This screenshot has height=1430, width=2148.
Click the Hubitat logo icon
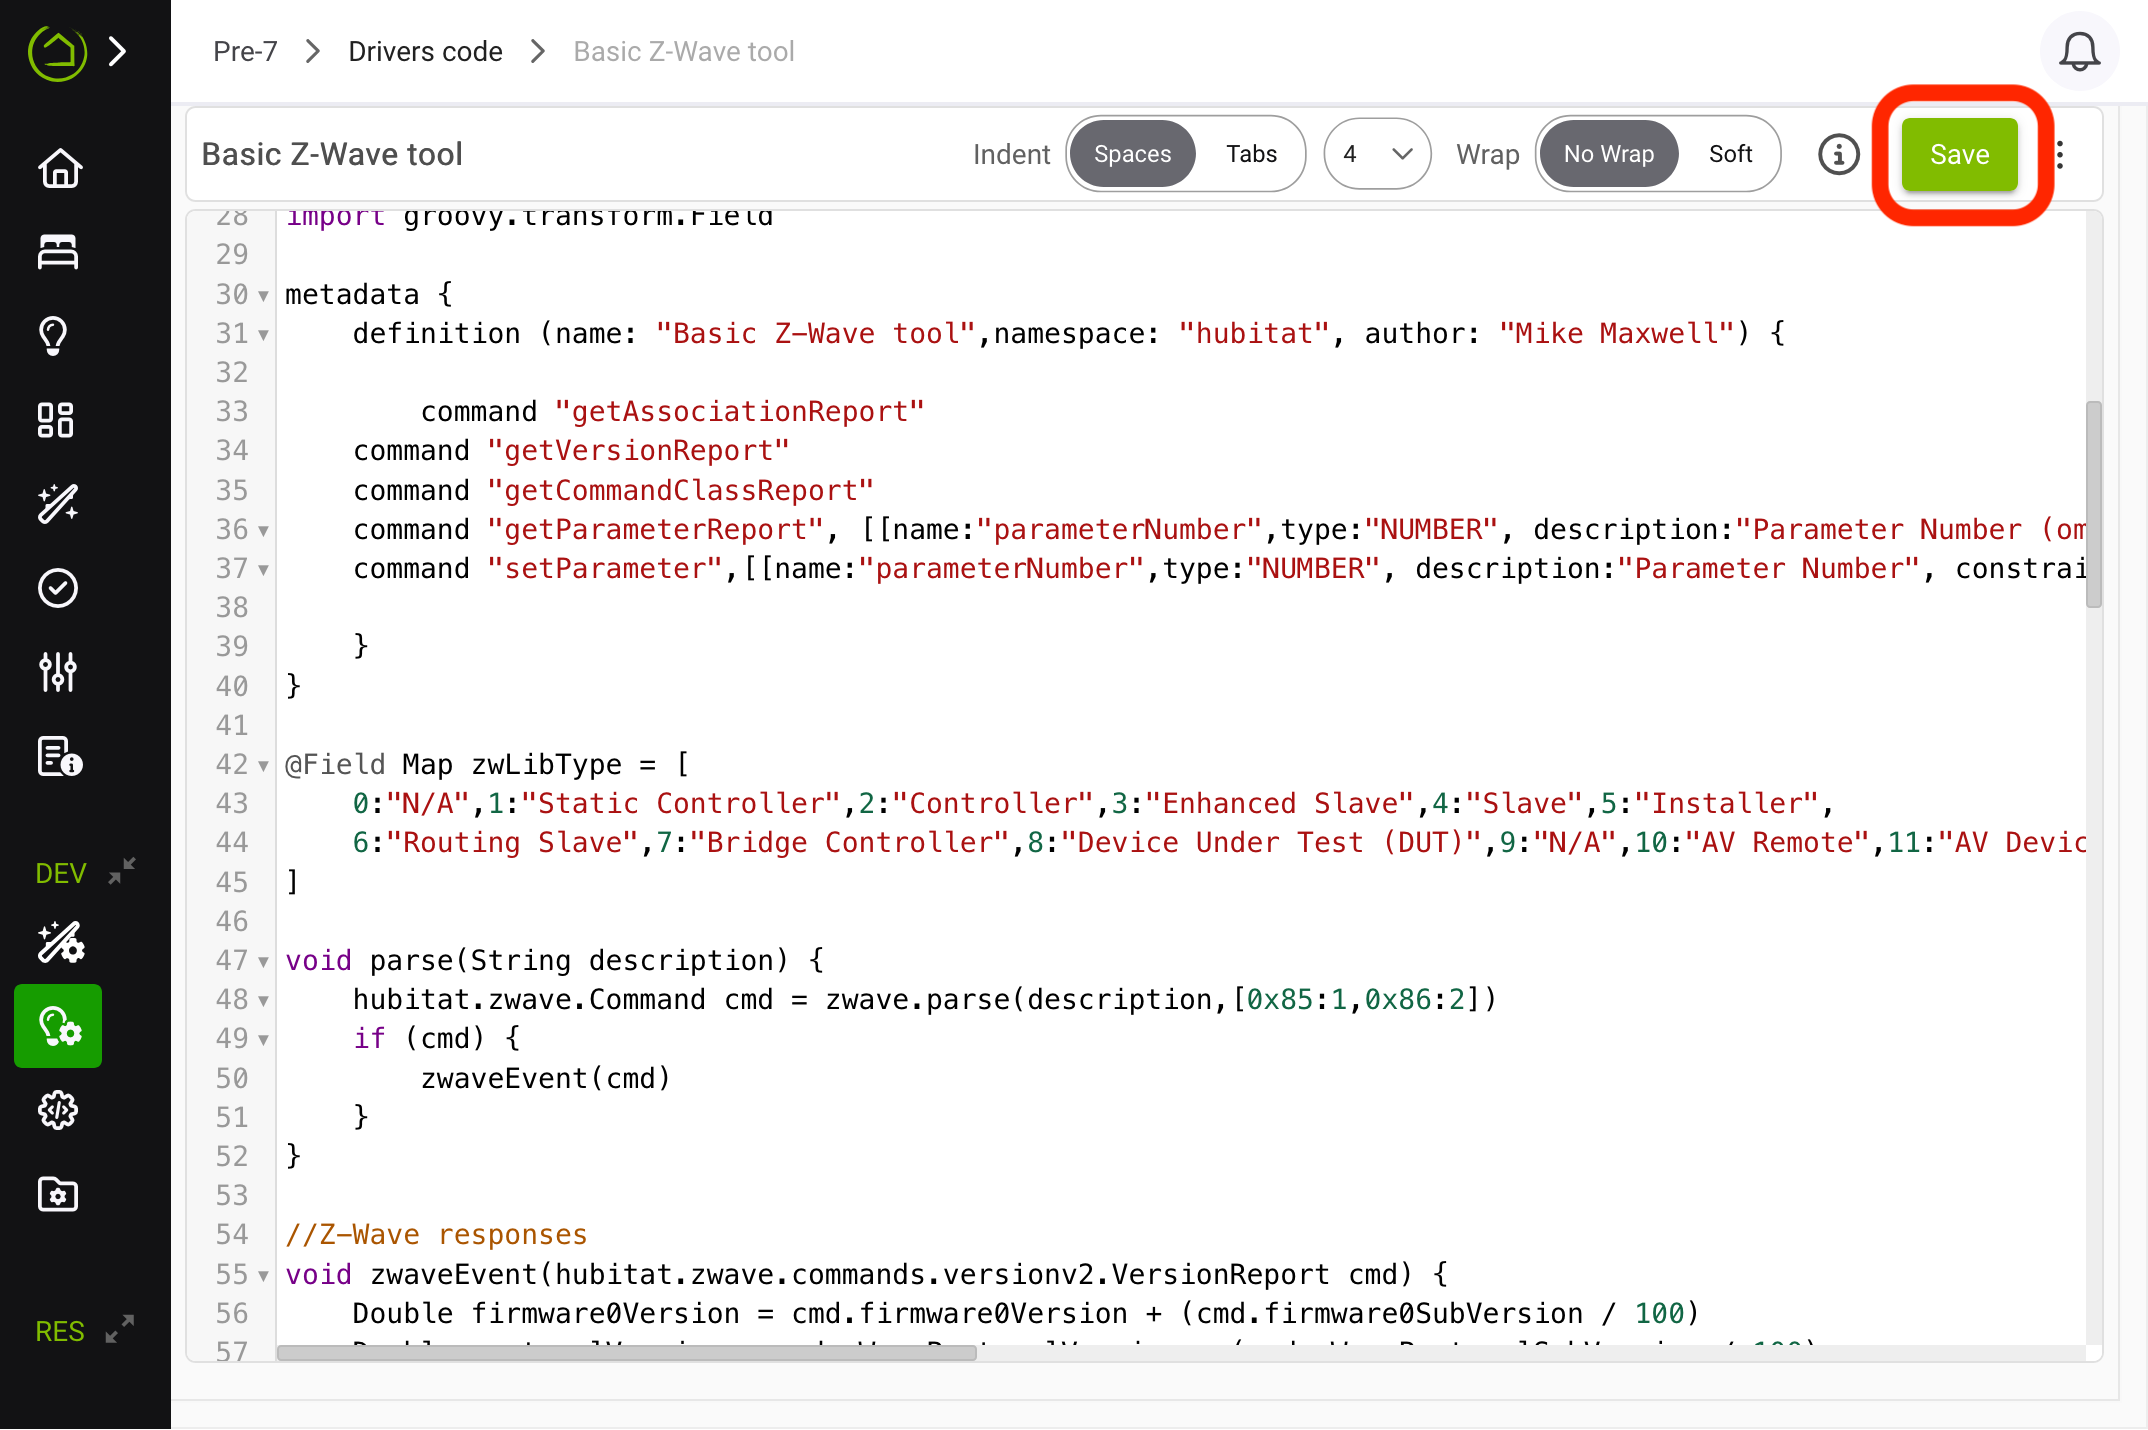57,51
